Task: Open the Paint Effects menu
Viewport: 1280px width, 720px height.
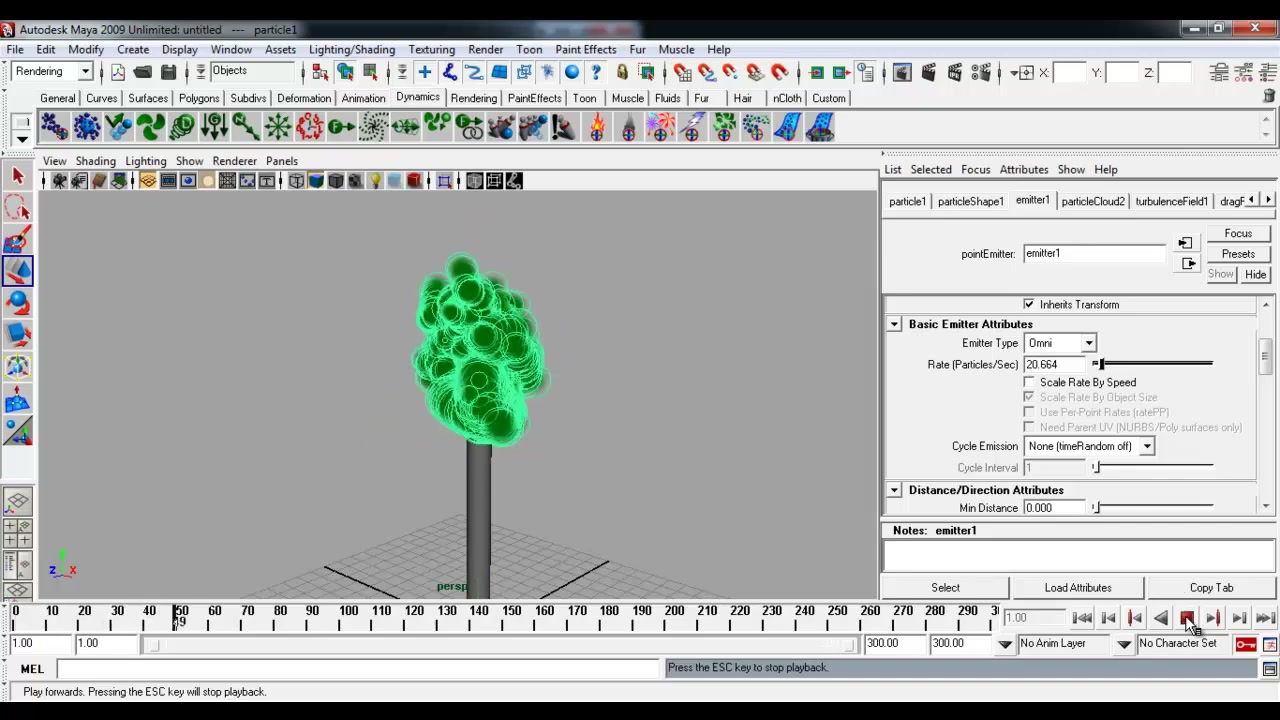Action: [586, 49]
